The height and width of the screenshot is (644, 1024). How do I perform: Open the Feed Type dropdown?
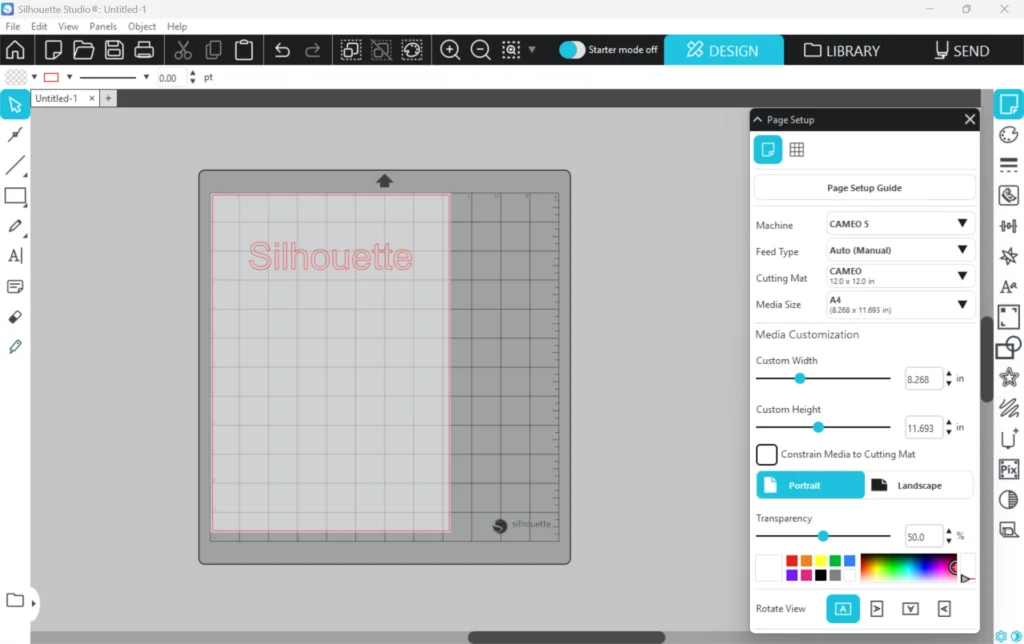[900, 250]
